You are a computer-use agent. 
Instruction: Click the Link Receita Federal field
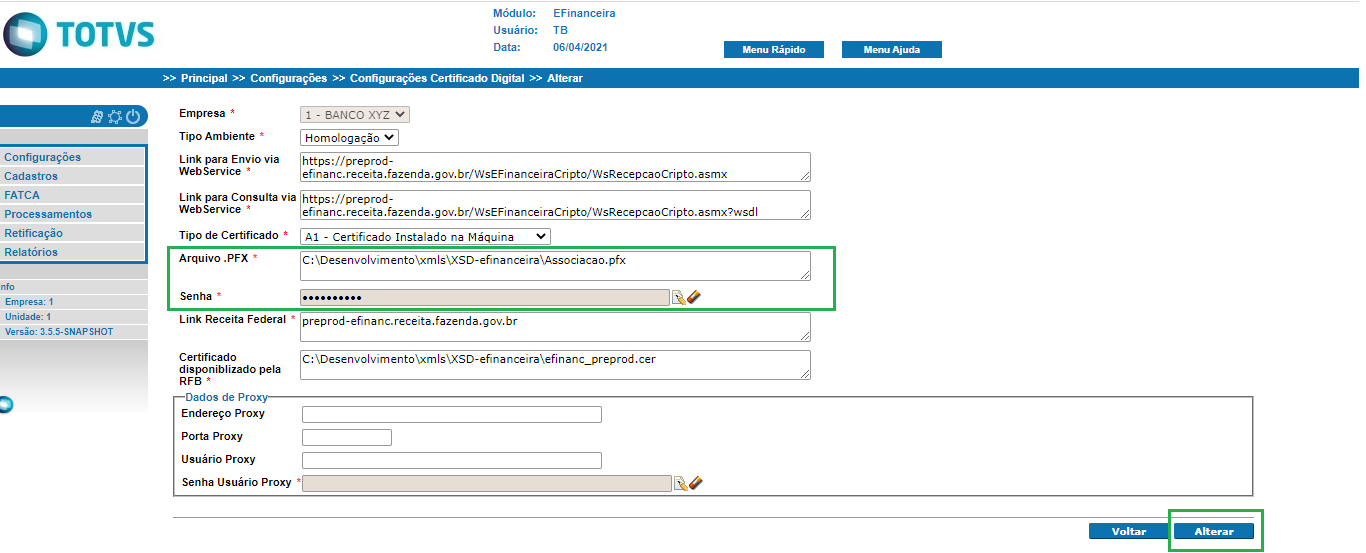[x=556, y=327]
